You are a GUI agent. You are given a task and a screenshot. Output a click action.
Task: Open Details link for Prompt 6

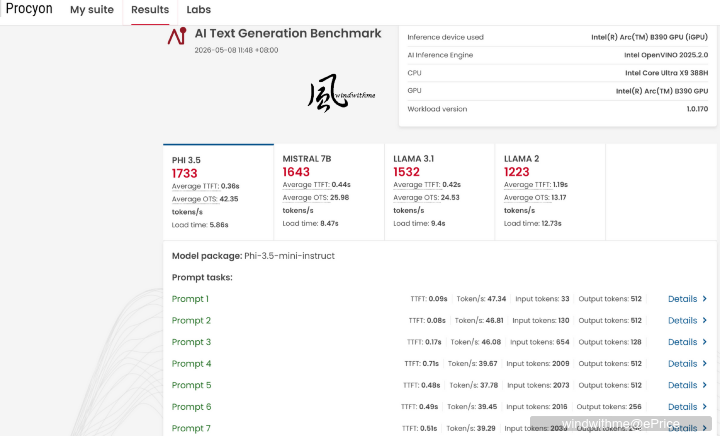pos(682,407)
